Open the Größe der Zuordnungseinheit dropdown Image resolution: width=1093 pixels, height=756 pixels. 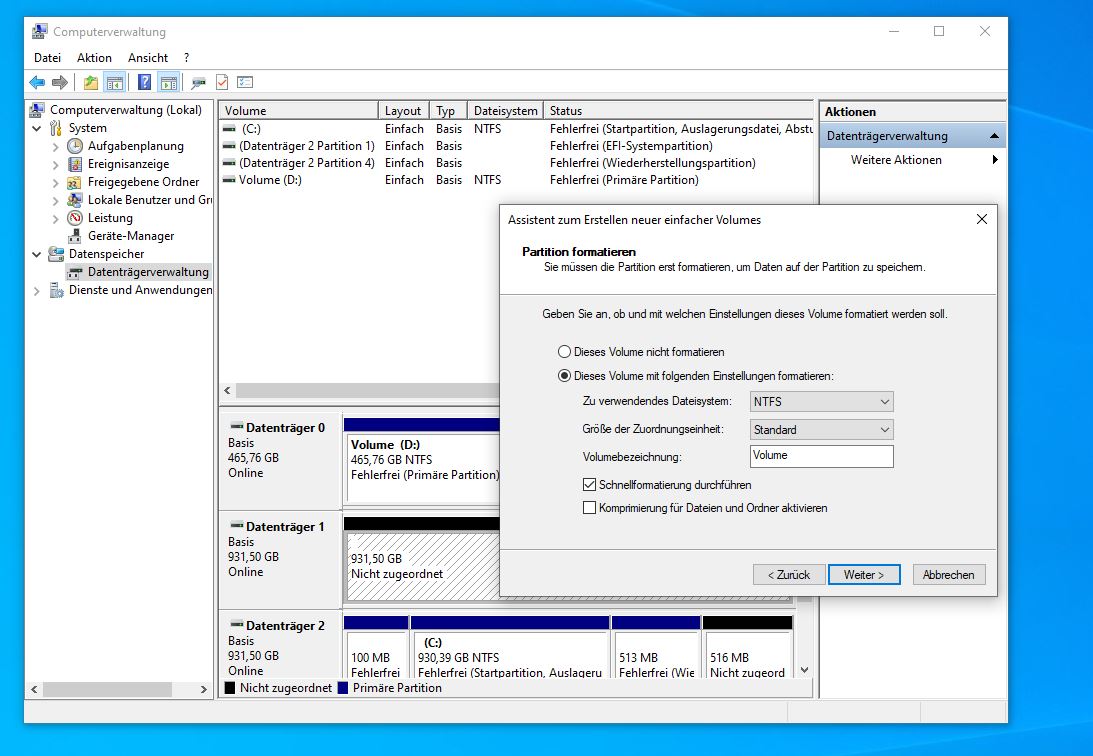point(821,429)
